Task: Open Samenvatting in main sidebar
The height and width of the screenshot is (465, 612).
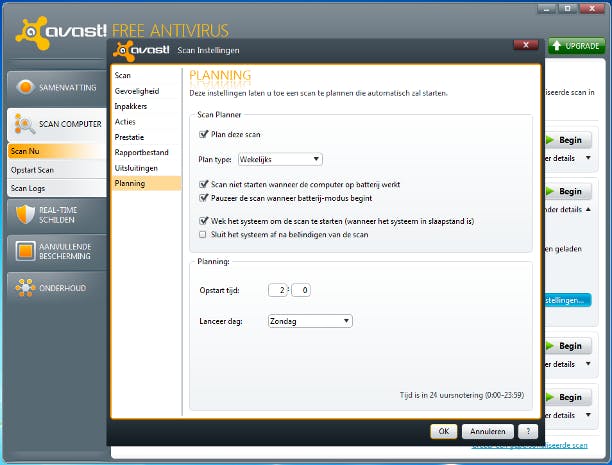Action: click(57, 87)
